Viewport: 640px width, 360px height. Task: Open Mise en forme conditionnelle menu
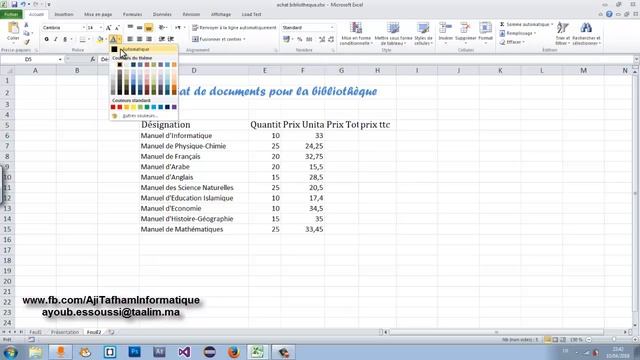(x=356, y=33)
